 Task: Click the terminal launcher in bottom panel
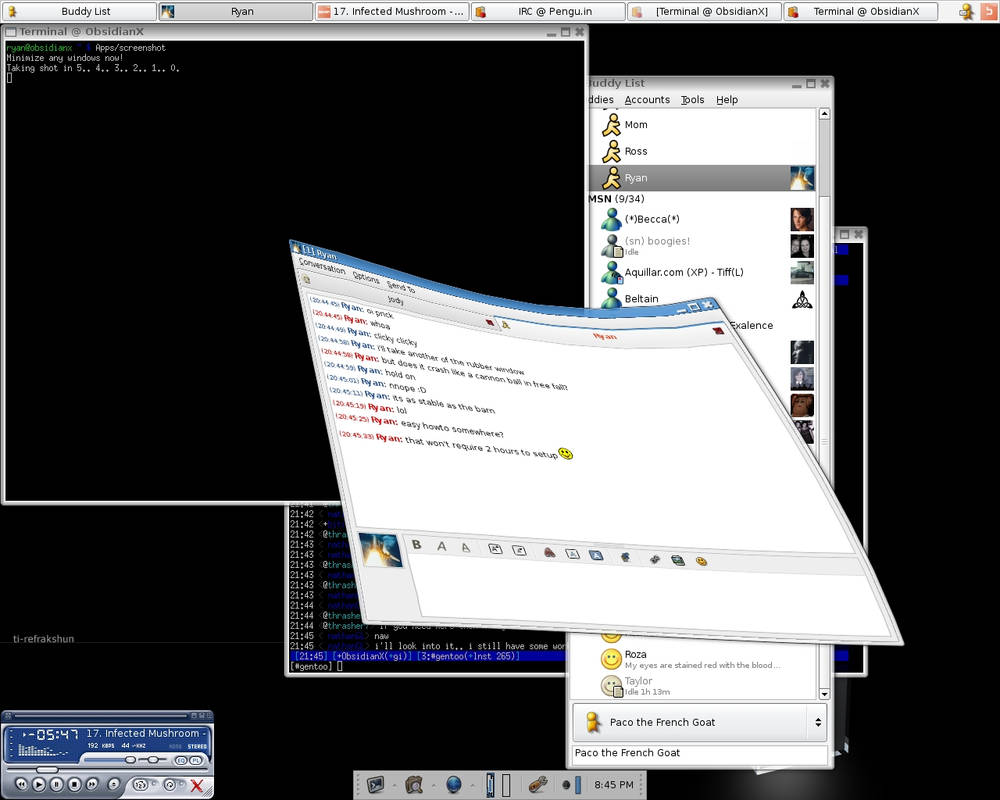pos(376,785)
